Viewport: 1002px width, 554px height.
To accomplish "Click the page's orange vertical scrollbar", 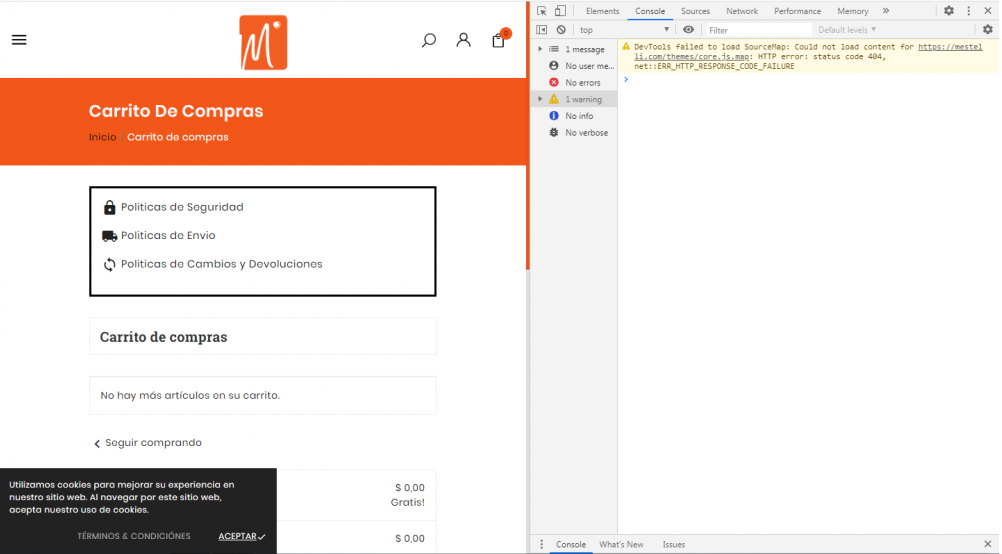I will point(528,135).
